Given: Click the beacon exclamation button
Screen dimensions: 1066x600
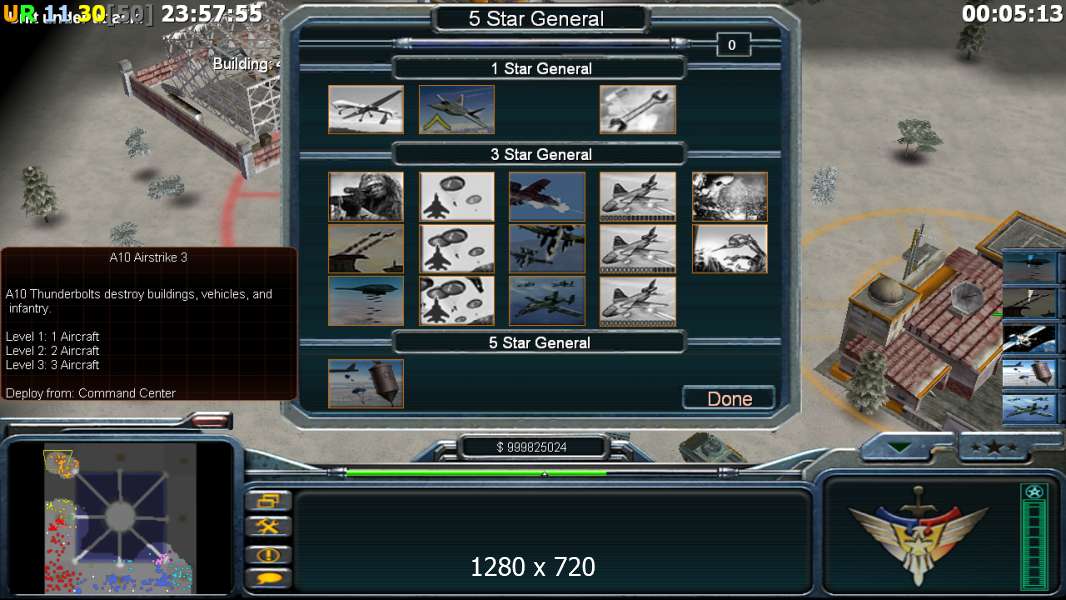Looking at the screenshot, I should (269, 554).
